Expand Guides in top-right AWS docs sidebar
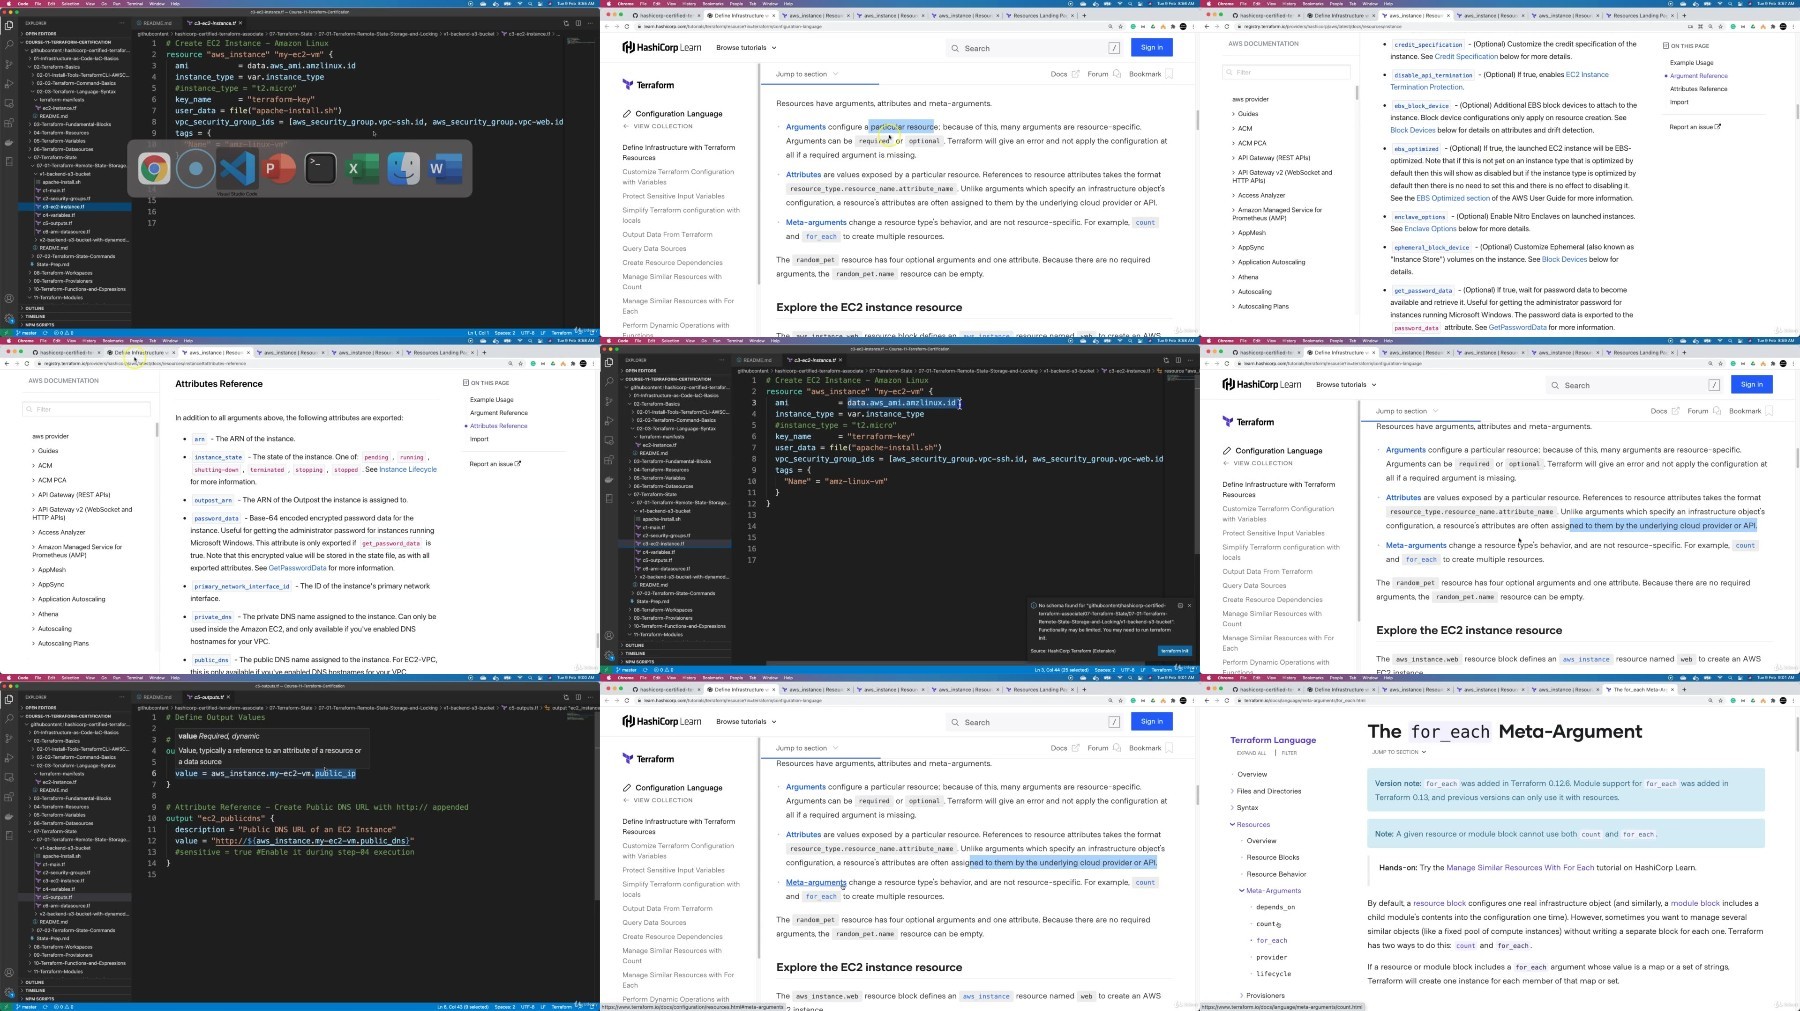1800x1011 pixels. (1247, 114)
